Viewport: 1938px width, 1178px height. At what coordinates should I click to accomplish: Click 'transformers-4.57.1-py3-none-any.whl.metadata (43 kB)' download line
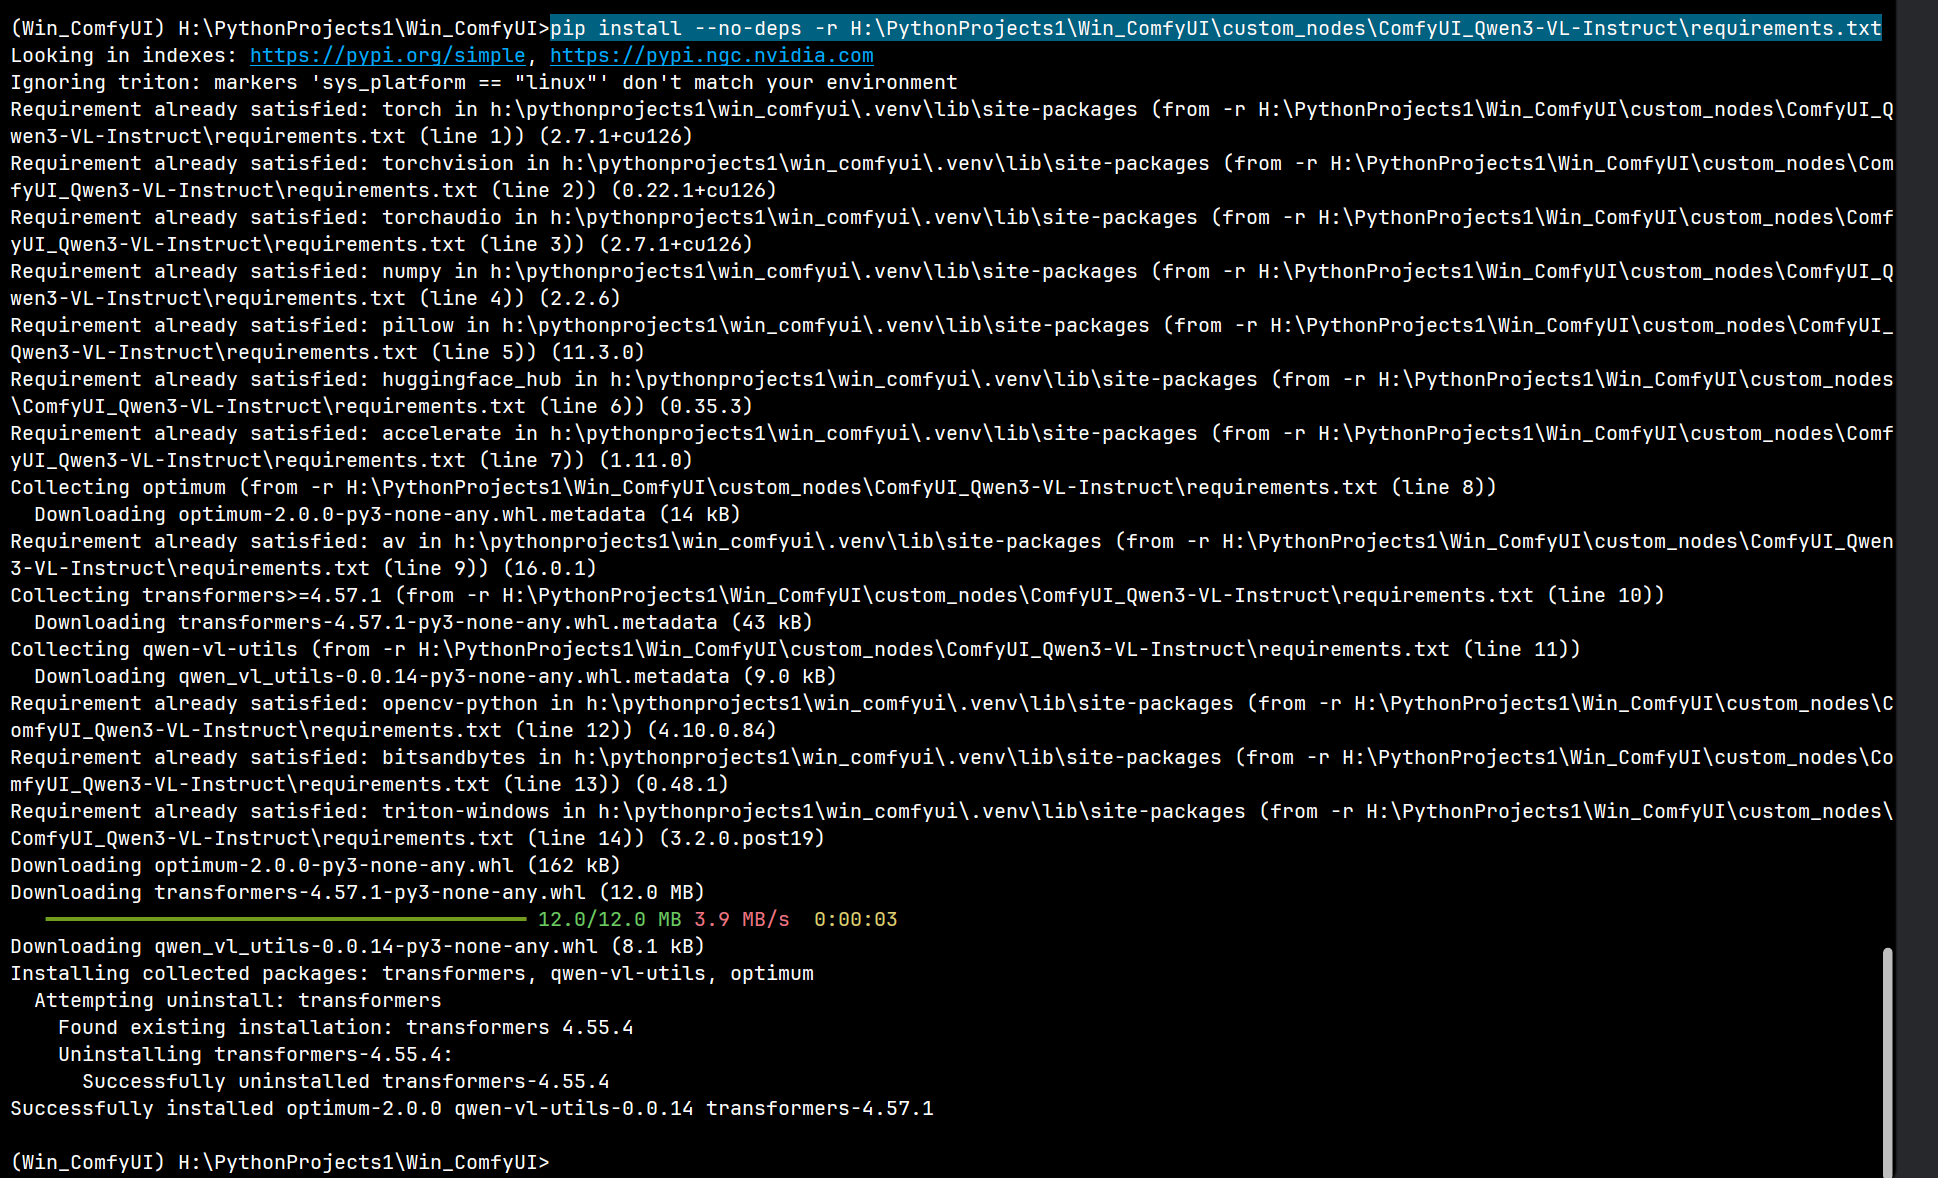[424, 623]
